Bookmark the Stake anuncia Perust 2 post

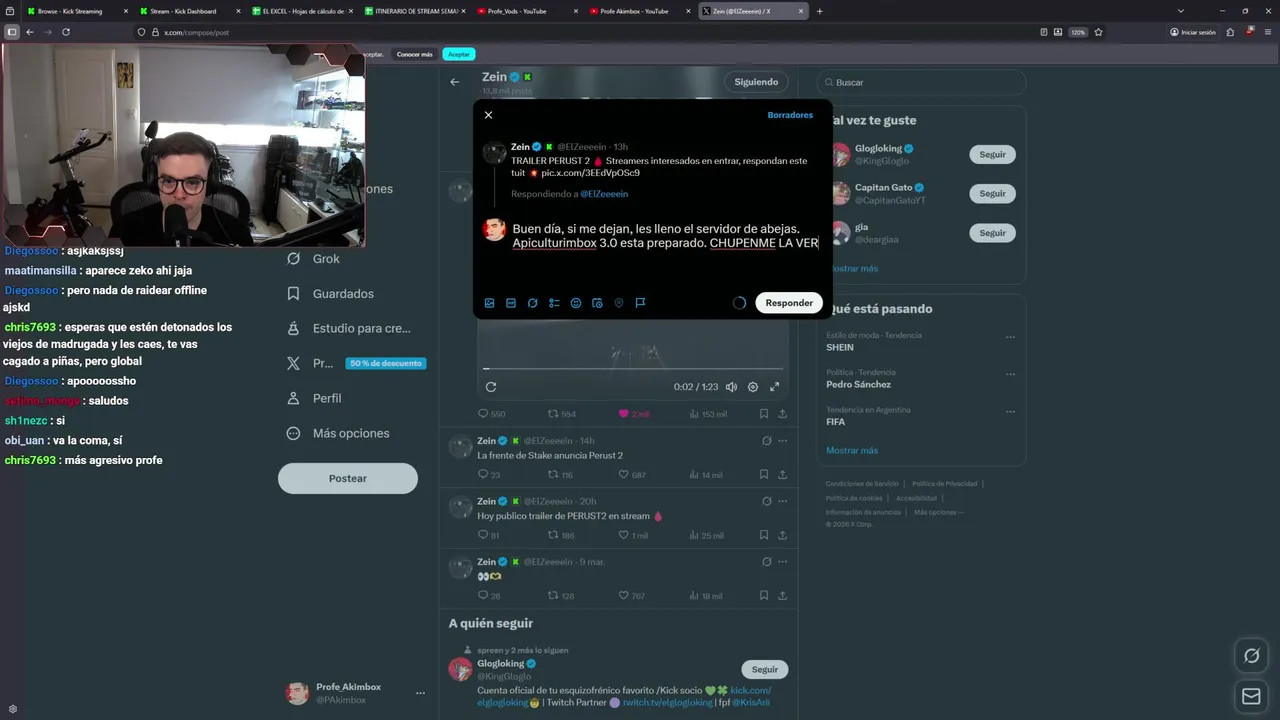764,475
